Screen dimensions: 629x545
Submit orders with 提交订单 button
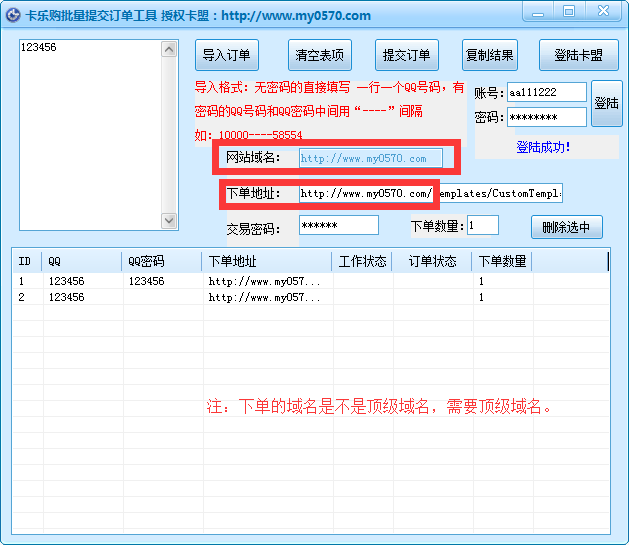pyautogui.click(x=406, y=55)
